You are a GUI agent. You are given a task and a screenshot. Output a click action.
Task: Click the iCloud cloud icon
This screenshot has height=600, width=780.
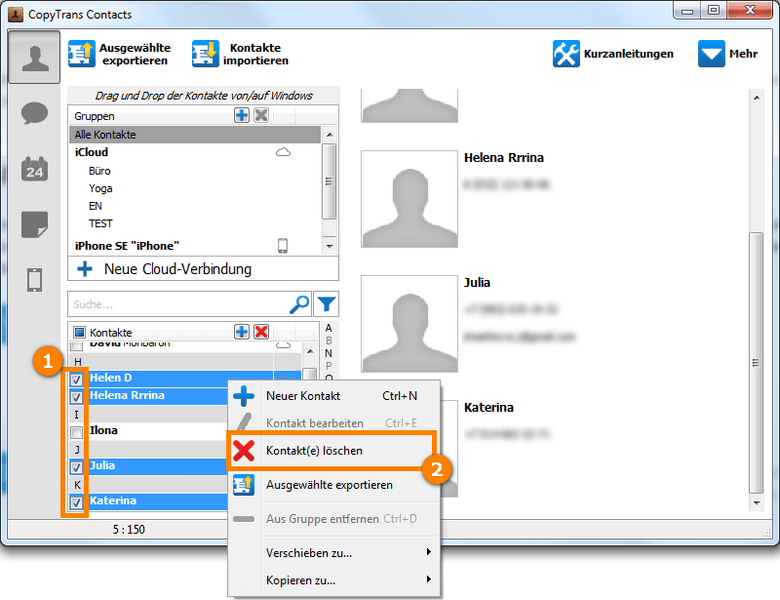tap(283, 152)
